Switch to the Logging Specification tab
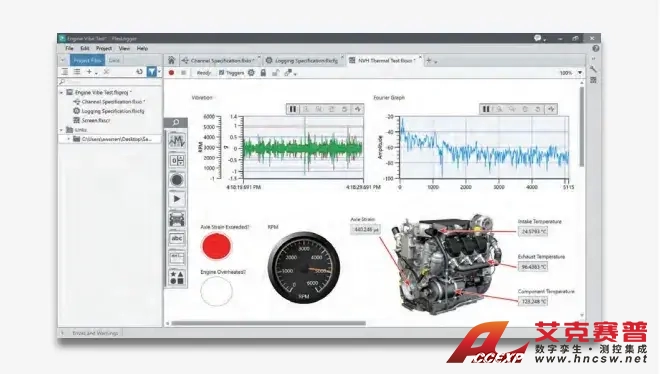This screenshot has width=660, height=374. (x=302, y=61)
